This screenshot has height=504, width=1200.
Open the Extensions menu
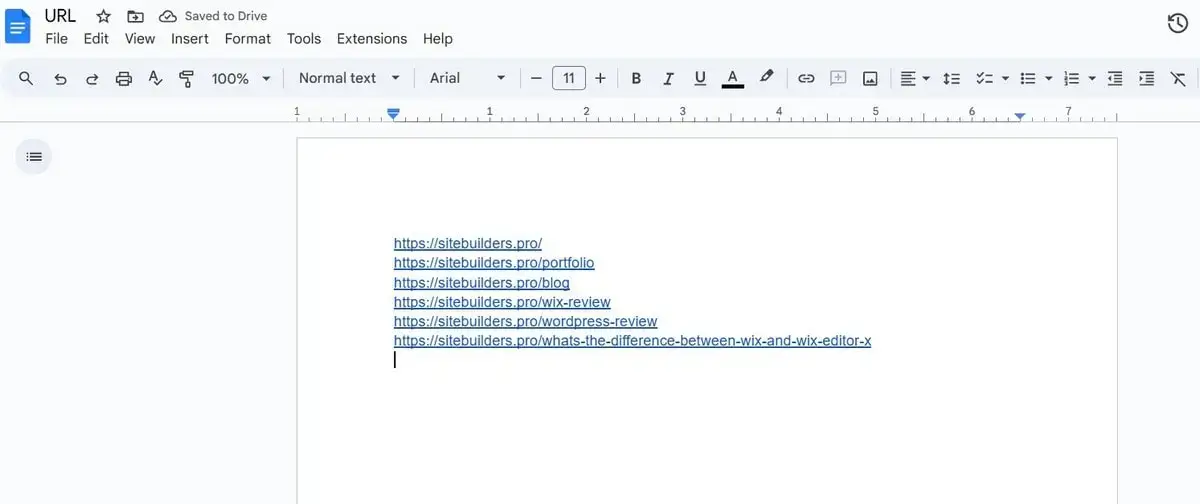[x=372, y=38]
